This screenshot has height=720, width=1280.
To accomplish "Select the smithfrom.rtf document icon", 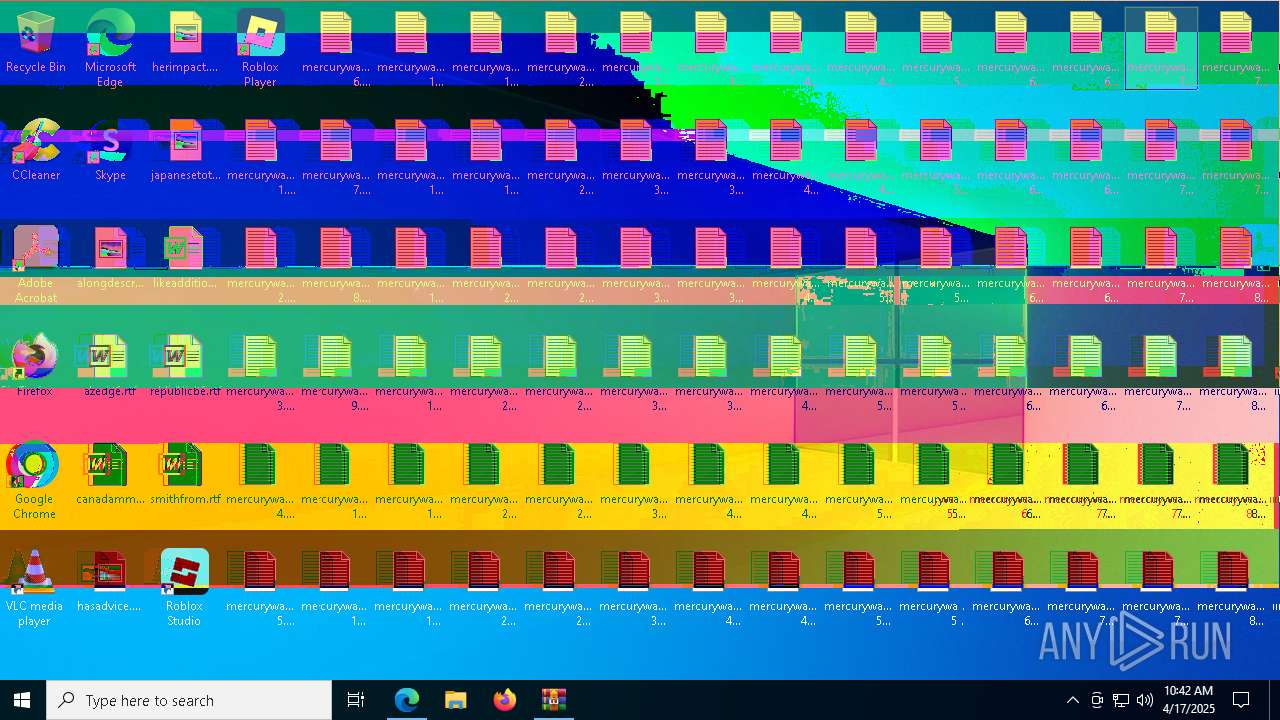I will (x=185, y=474).
